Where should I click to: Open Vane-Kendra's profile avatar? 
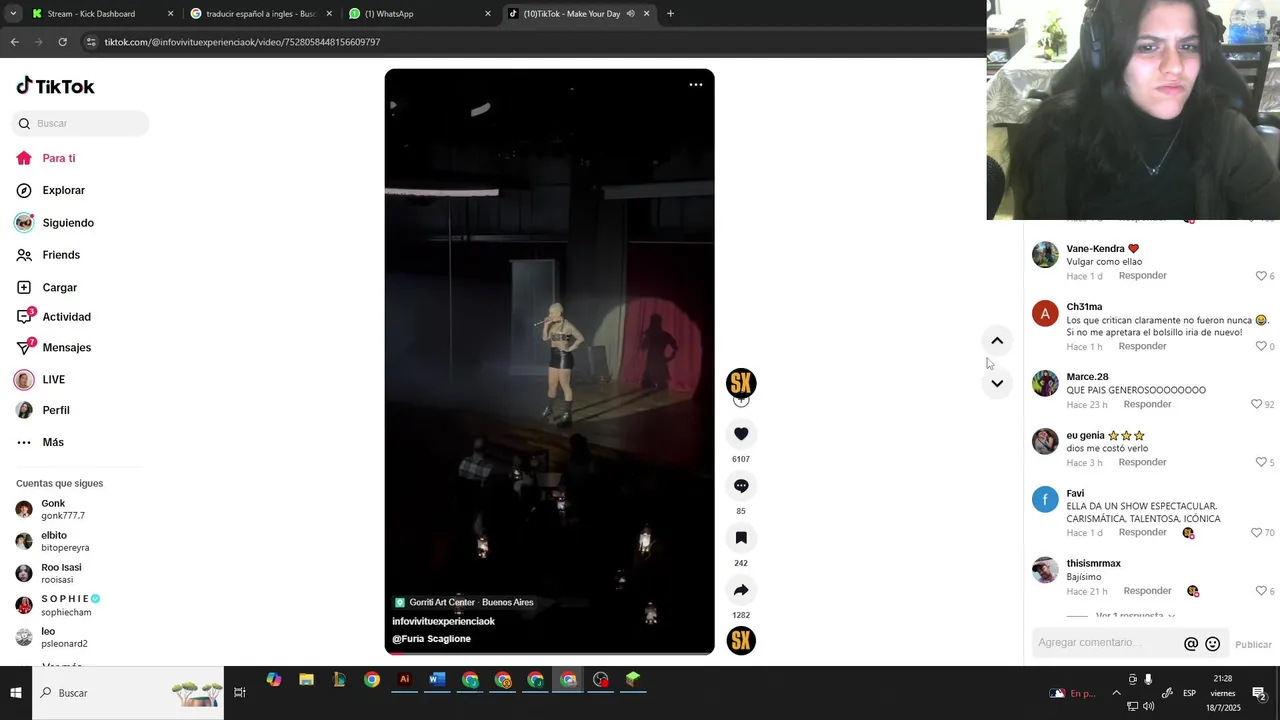1045,254
